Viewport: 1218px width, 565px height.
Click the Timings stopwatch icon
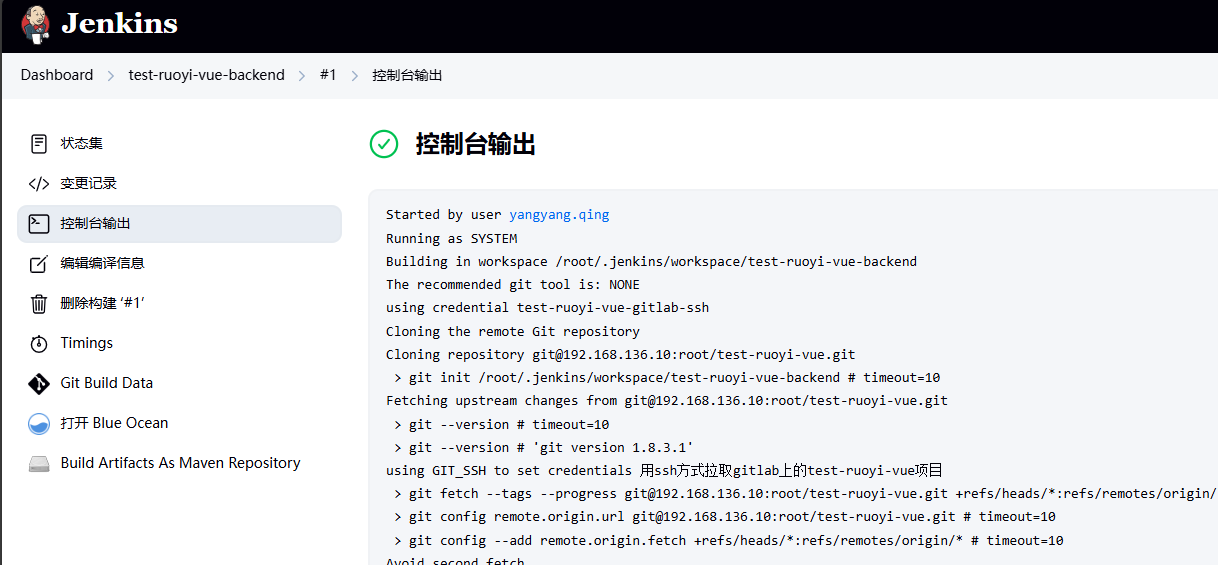tap(39, 343)
